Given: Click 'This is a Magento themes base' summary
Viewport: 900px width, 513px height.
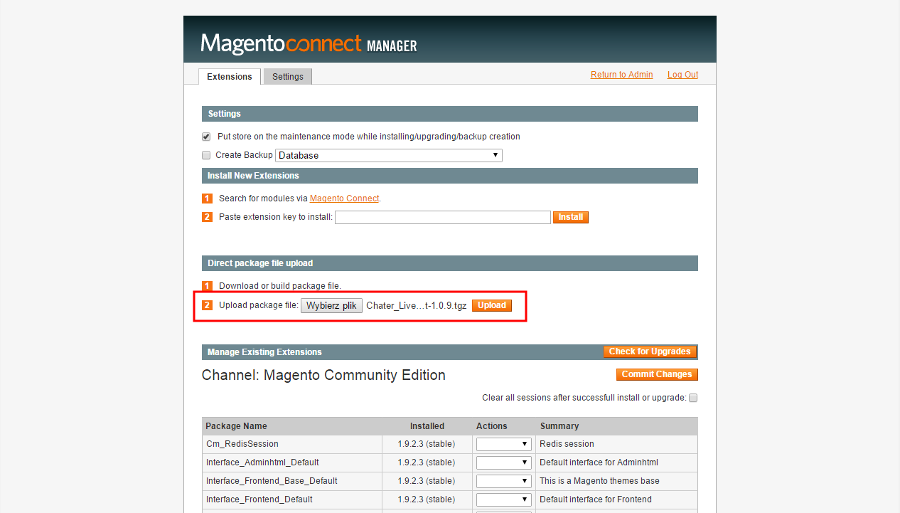Looking at the screenshot, I should pyautogui.click(x=599, y=481).
